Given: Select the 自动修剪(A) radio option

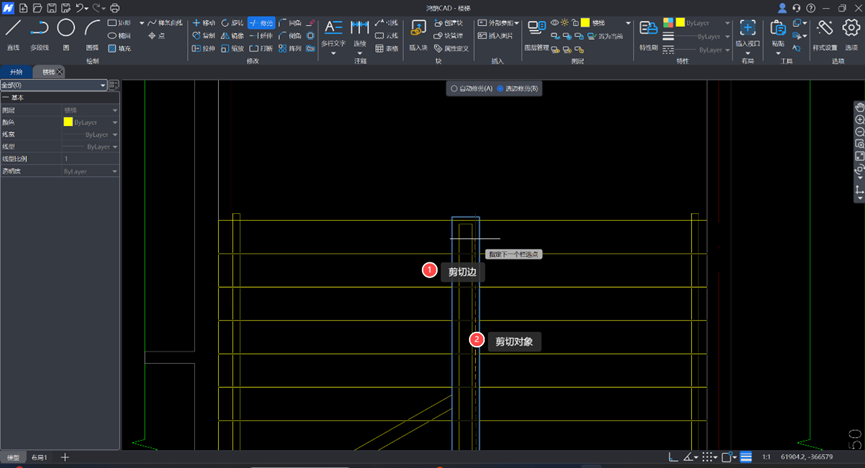Looking at the screenshot, I should click(455, 89).
